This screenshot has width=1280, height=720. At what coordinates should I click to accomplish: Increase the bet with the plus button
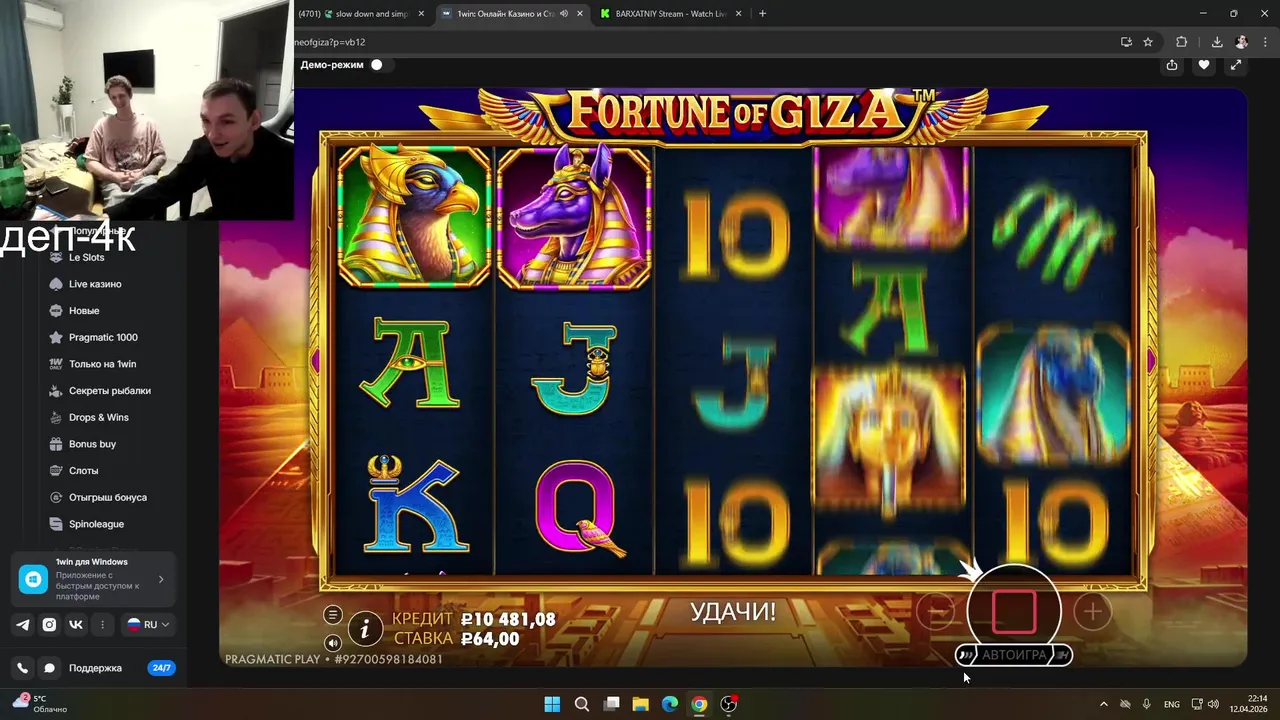pos(1092,612)
